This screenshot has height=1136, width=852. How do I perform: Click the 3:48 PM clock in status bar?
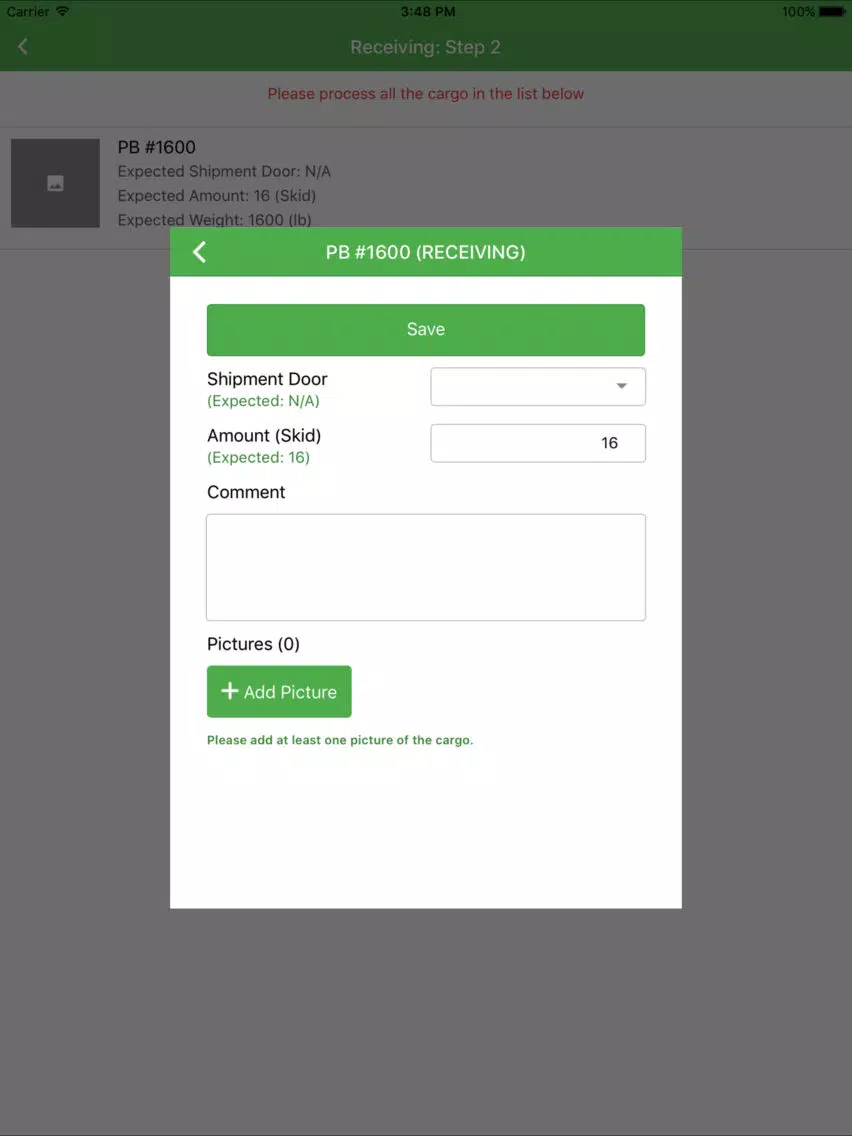[428, 12]
